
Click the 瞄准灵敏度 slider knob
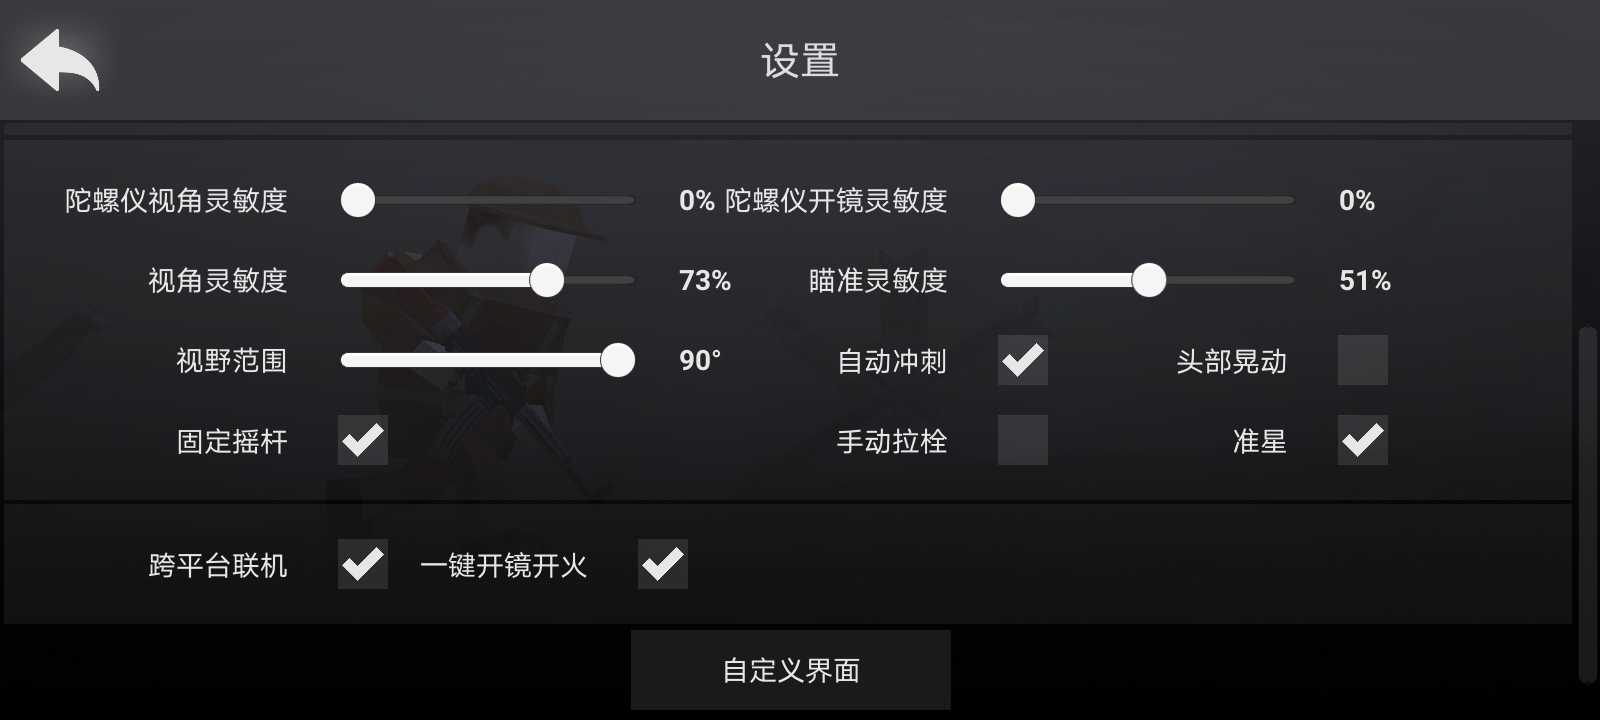(x=1149, y=280)
